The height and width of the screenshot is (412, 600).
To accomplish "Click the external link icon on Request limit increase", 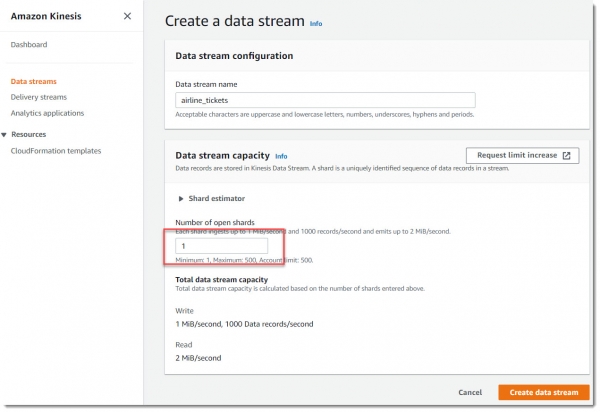I will (566, 156).
